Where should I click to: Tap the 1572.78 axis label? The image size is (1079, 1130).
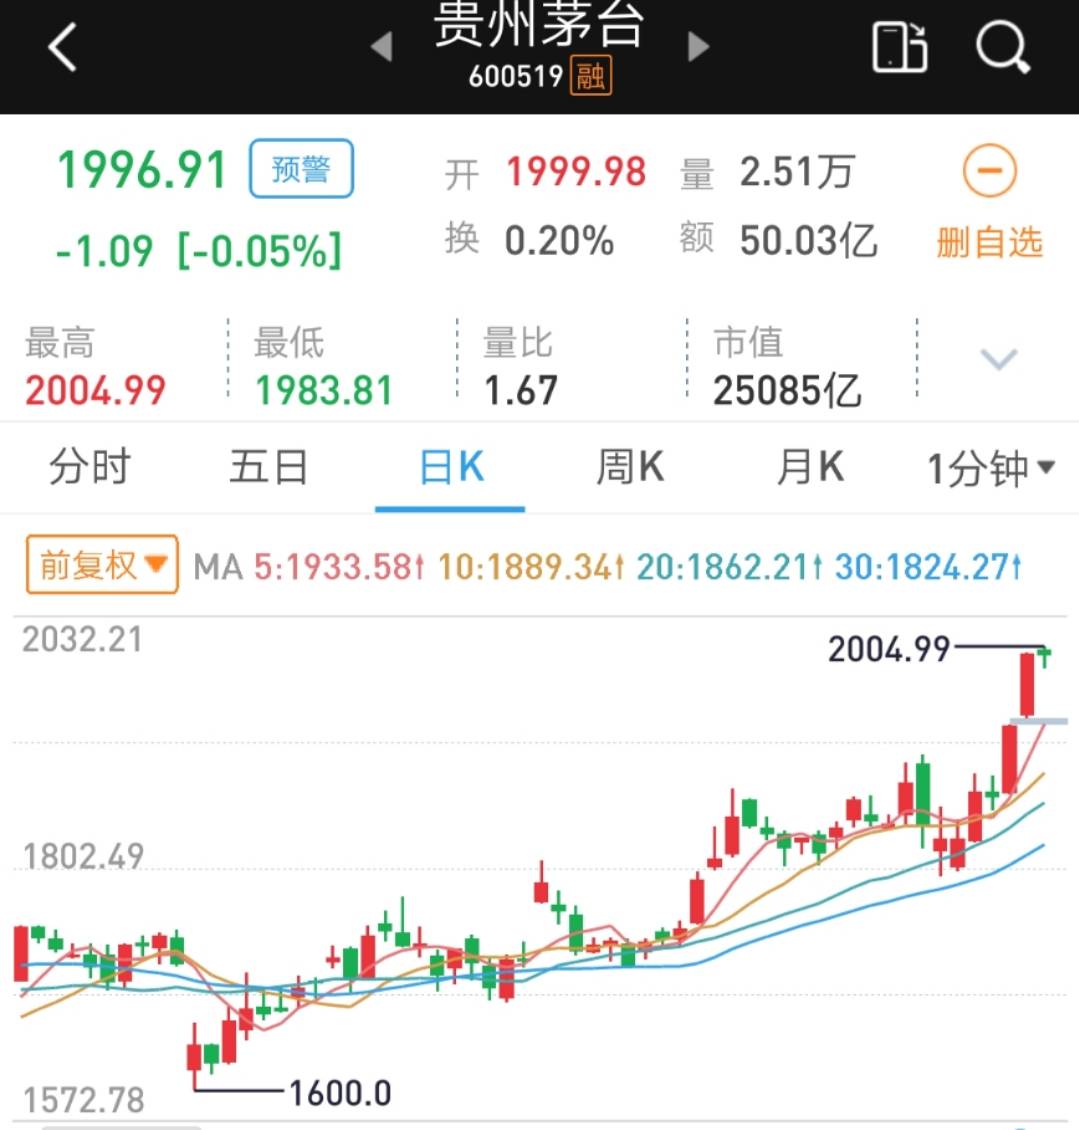click(84, 1100)
